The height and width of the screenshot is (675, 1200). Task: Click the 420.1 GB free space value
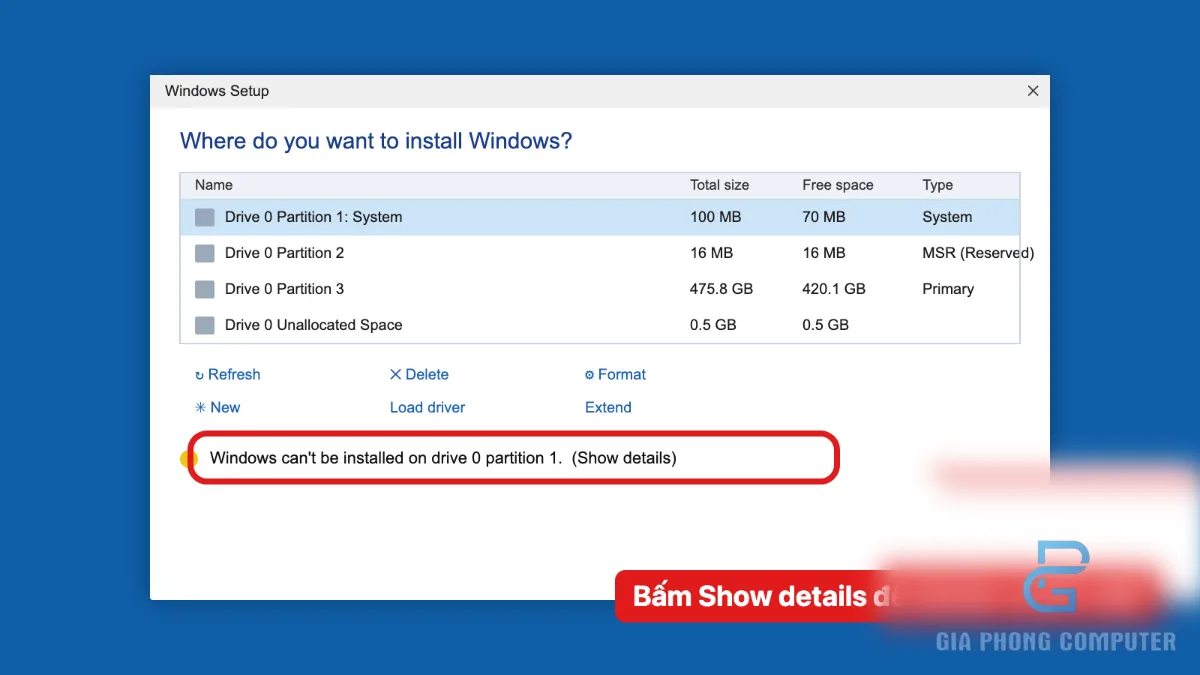(x=834, y=289)
